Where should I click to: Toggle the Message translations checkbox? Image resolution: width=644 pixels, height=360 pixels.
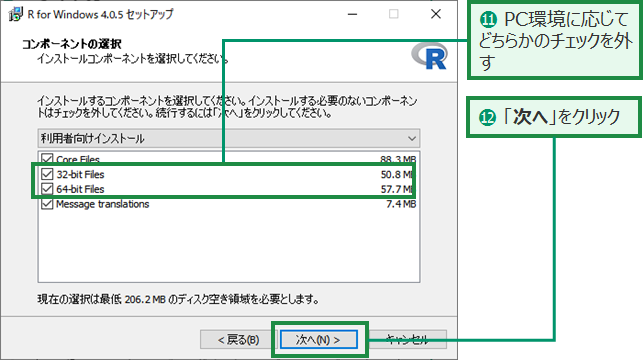click(47, 204)
